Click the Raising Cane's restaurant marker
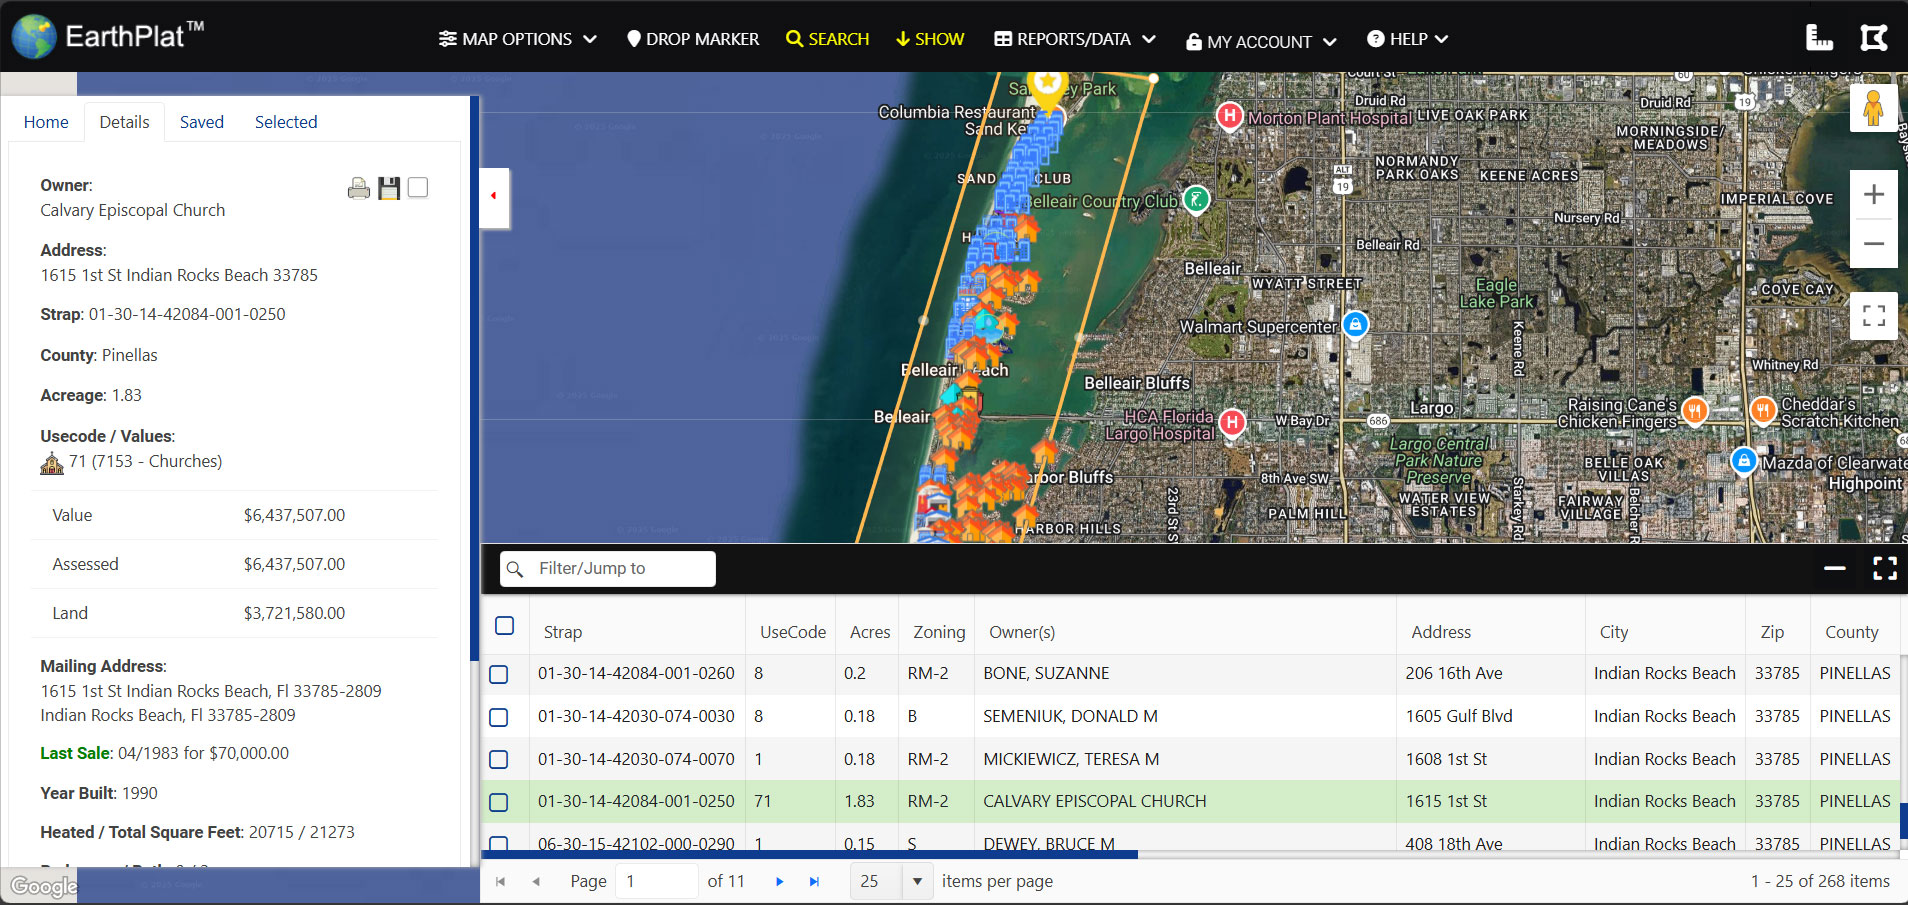This screenshot has width=1908, height=905. pos(1694,409)
